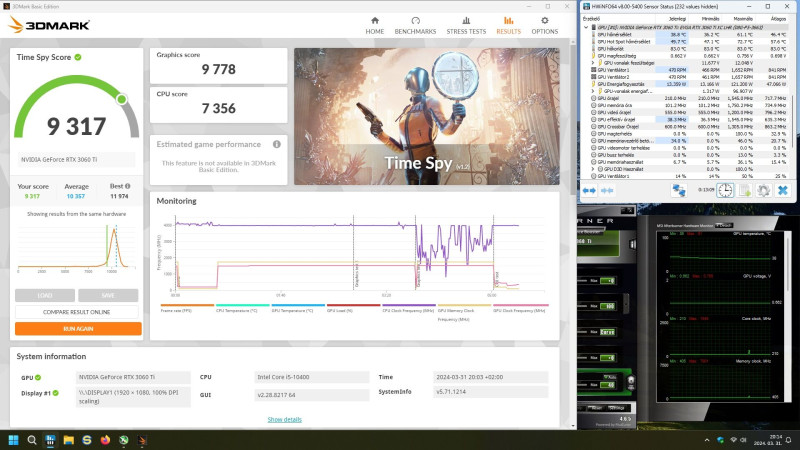Click the score distribution chart
This screenshot has width=800, height=450.
77,246
